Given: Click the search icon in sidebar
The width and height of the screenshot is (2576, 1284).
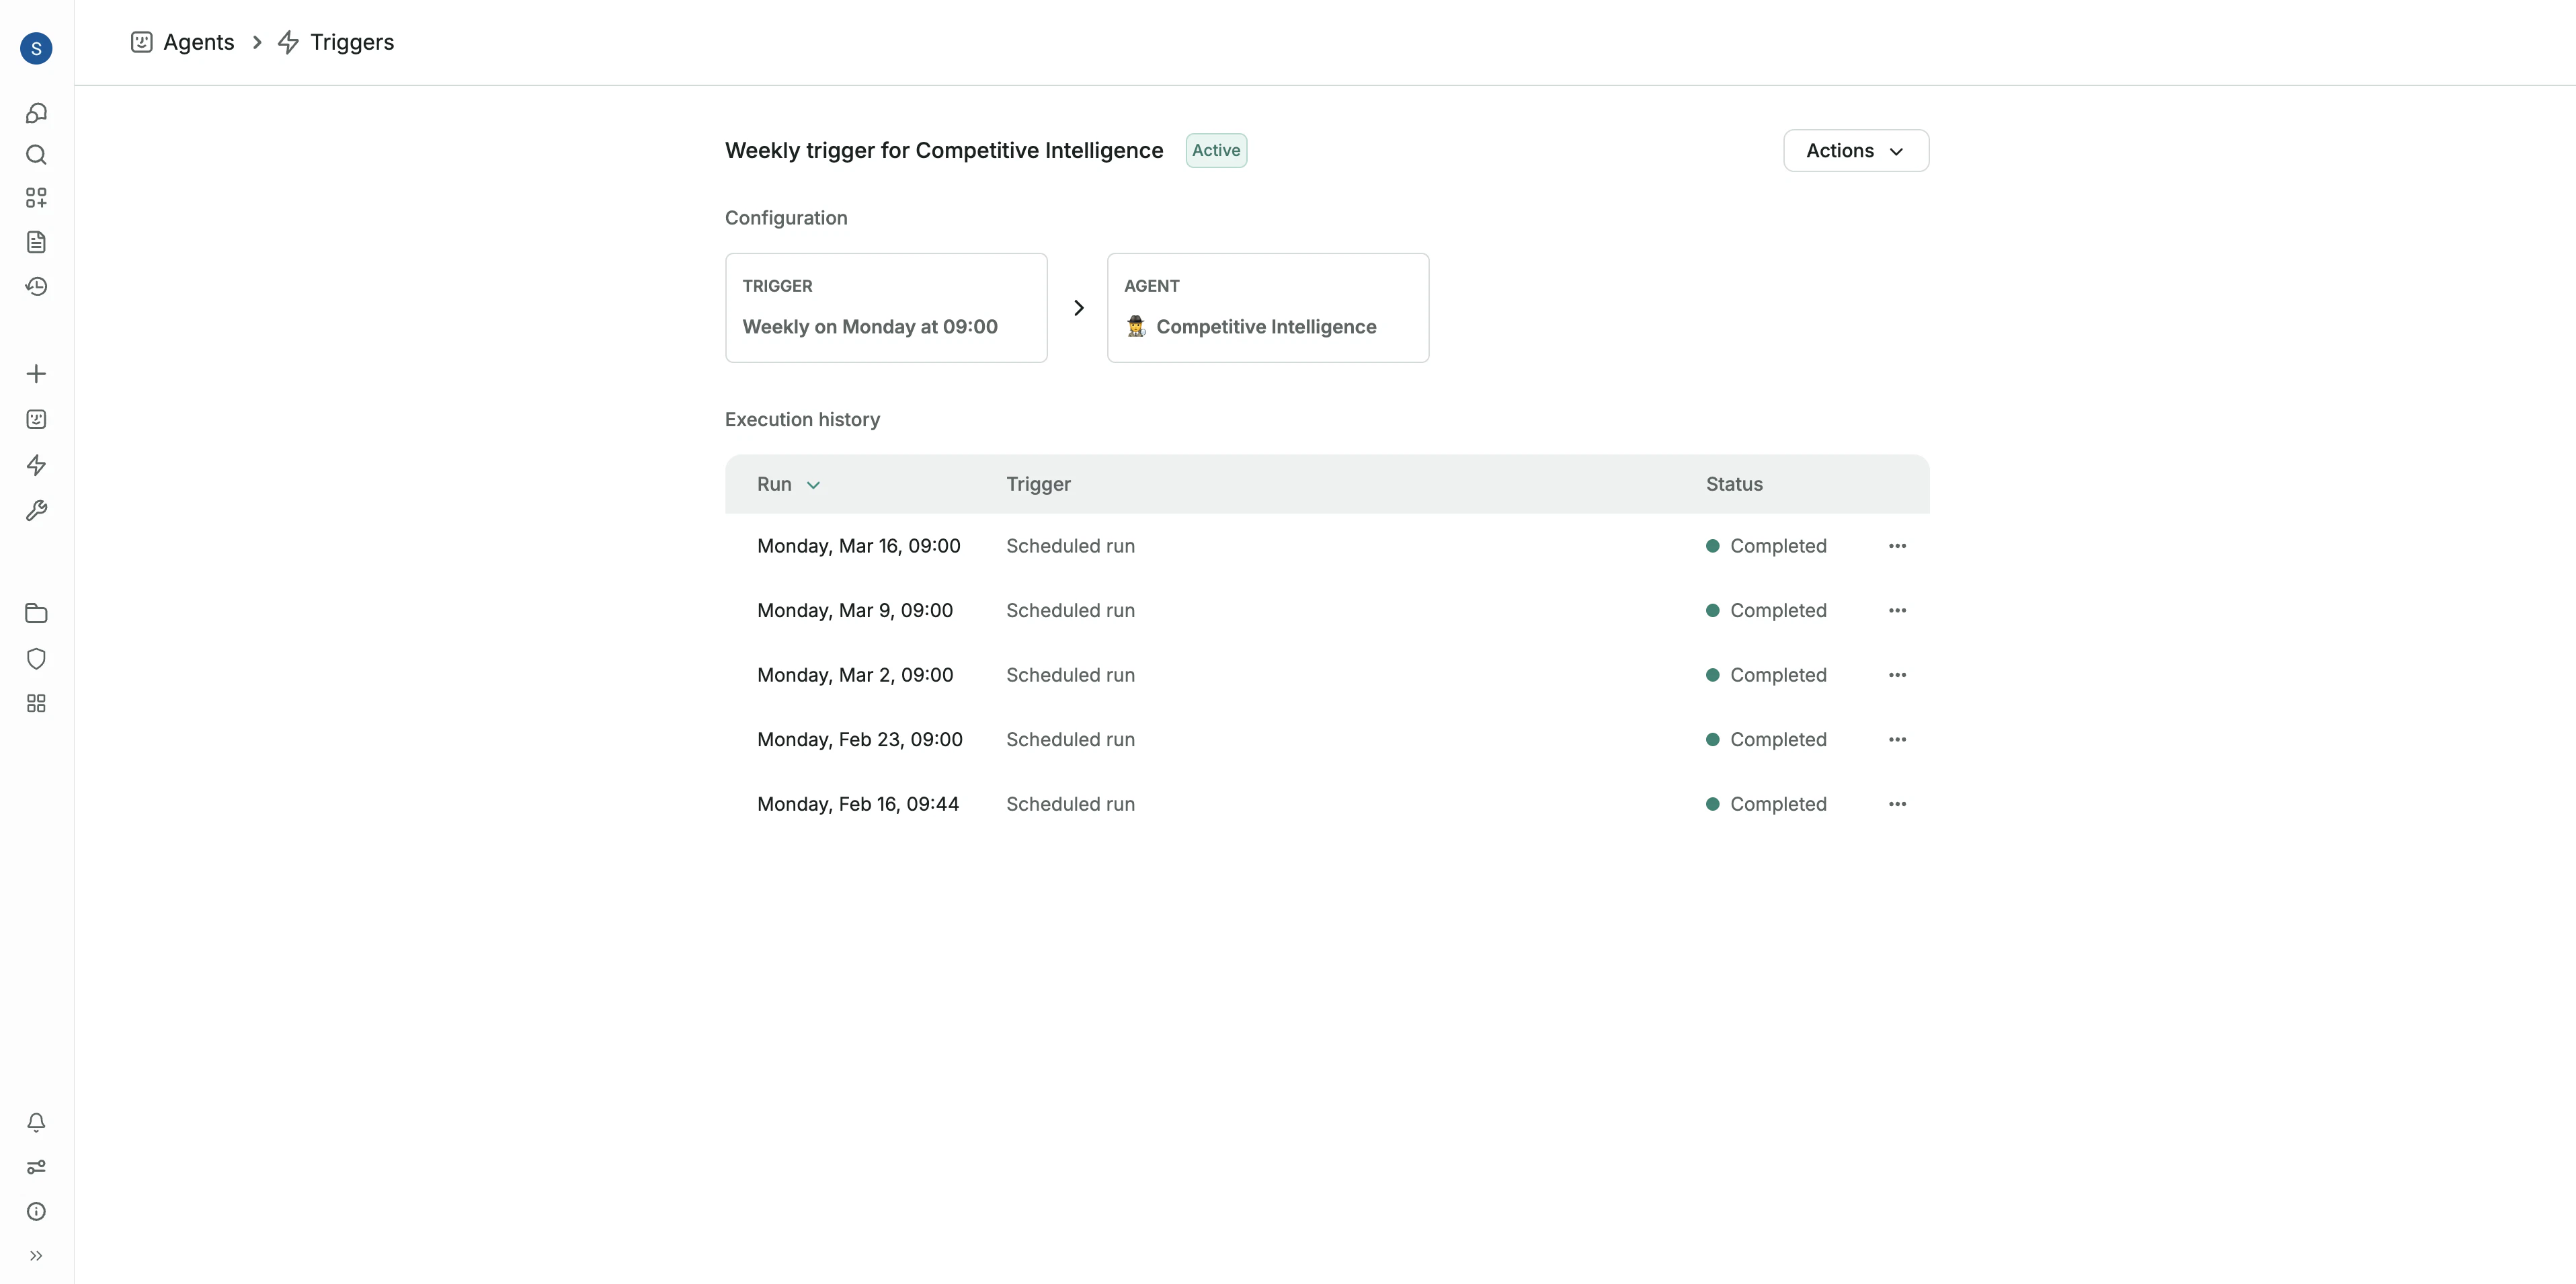Looking at the screenshot, I should 36,155.
